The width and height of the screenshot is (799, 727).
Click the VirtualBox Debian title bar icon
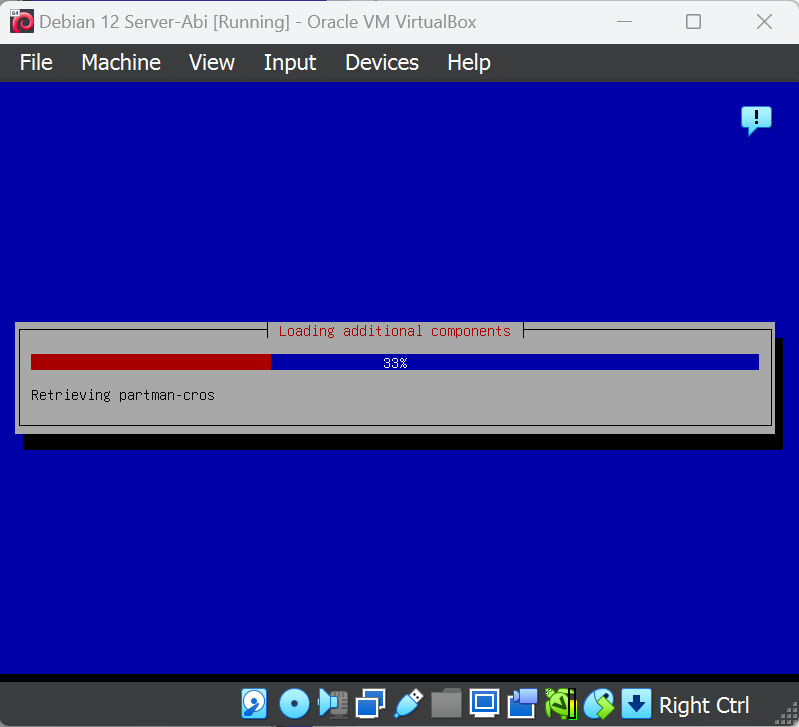coord(22,21)
